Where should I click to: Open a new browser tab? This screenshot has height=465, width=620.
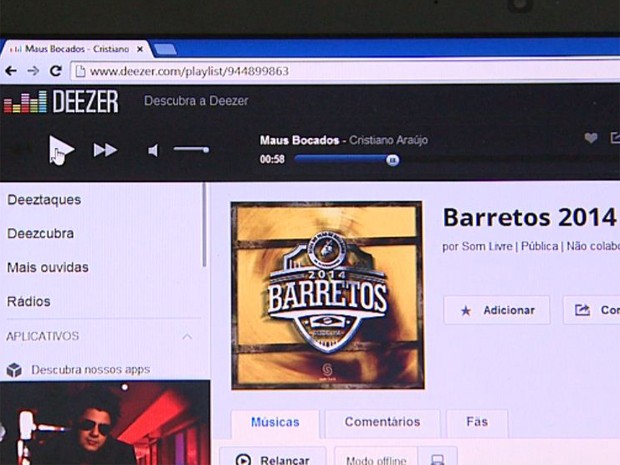point(164,50)
